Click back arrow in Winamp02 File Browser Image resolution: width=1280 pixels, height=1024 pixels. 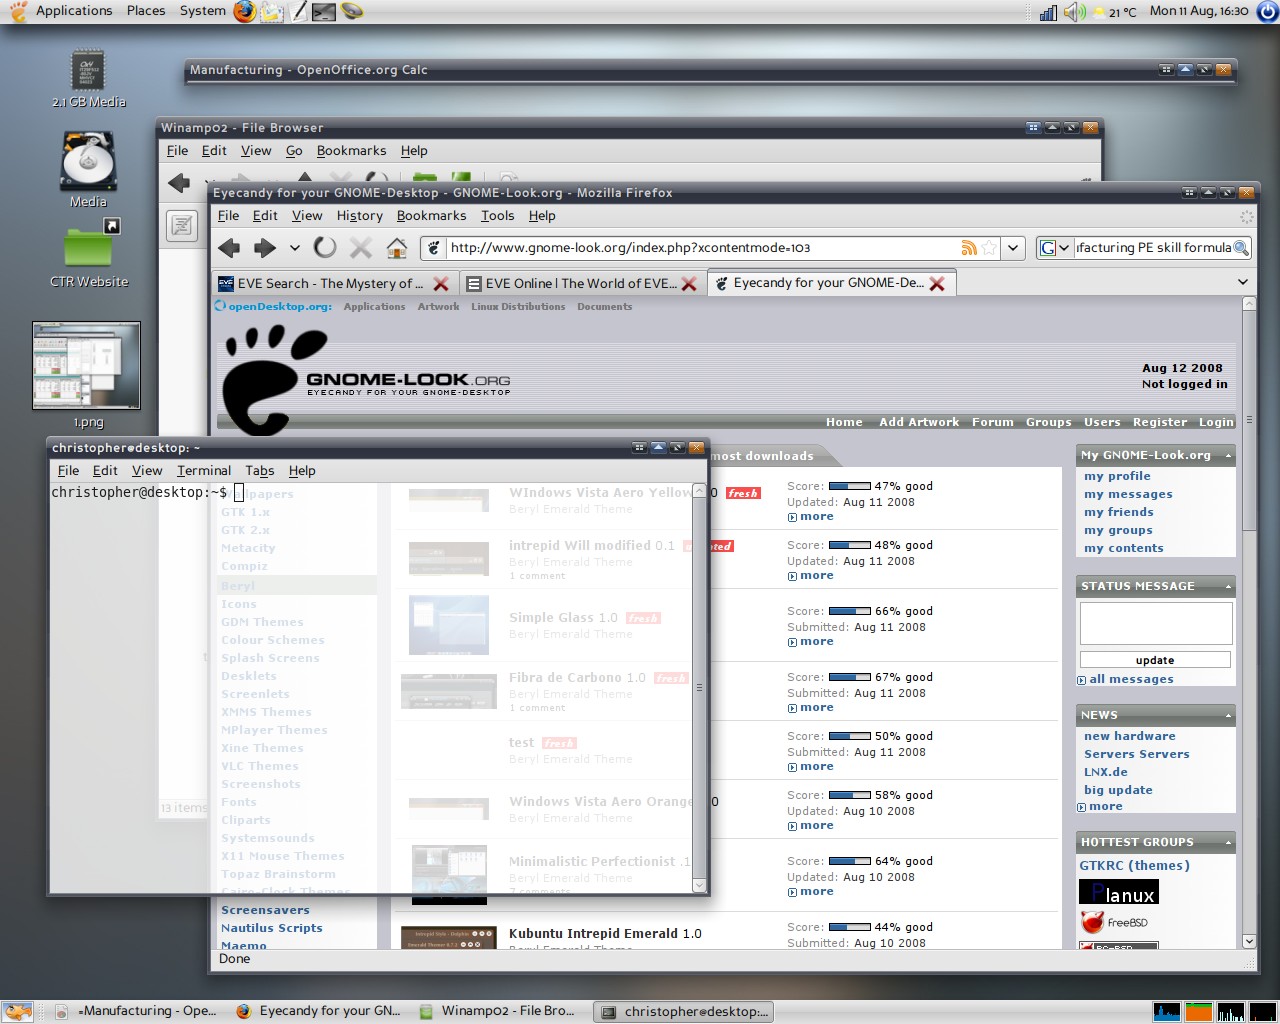[x=179, y=182]
